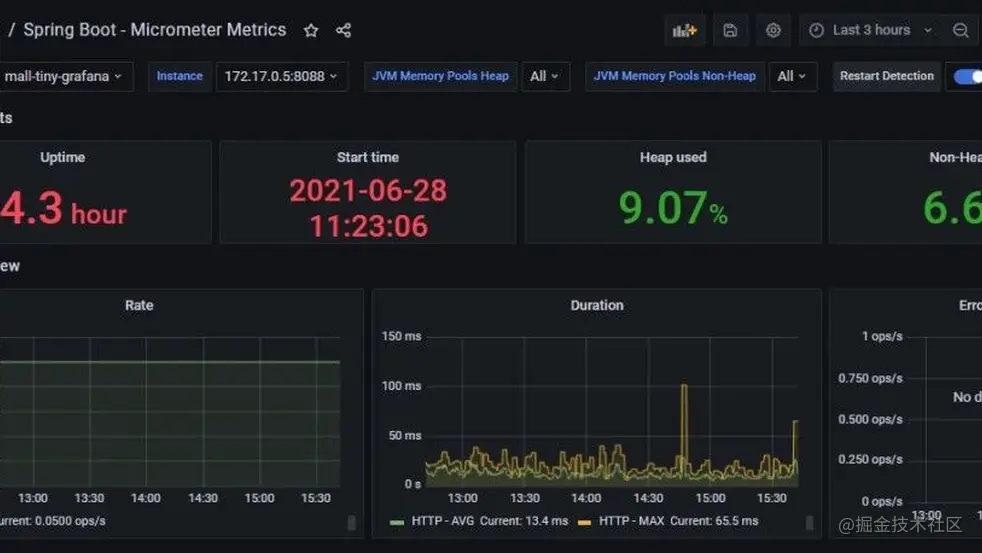Click the 0.750 ops/s axis label
This screenshot has width=982, height=553.
[x=871, y=378]
